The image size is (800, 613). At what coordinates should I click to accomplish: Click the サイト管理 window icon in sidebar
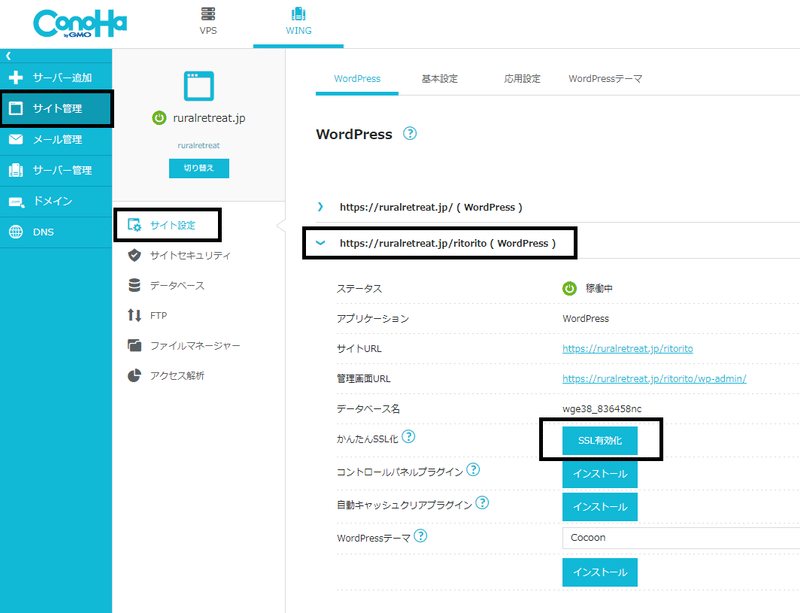click(x=16, y=108)
